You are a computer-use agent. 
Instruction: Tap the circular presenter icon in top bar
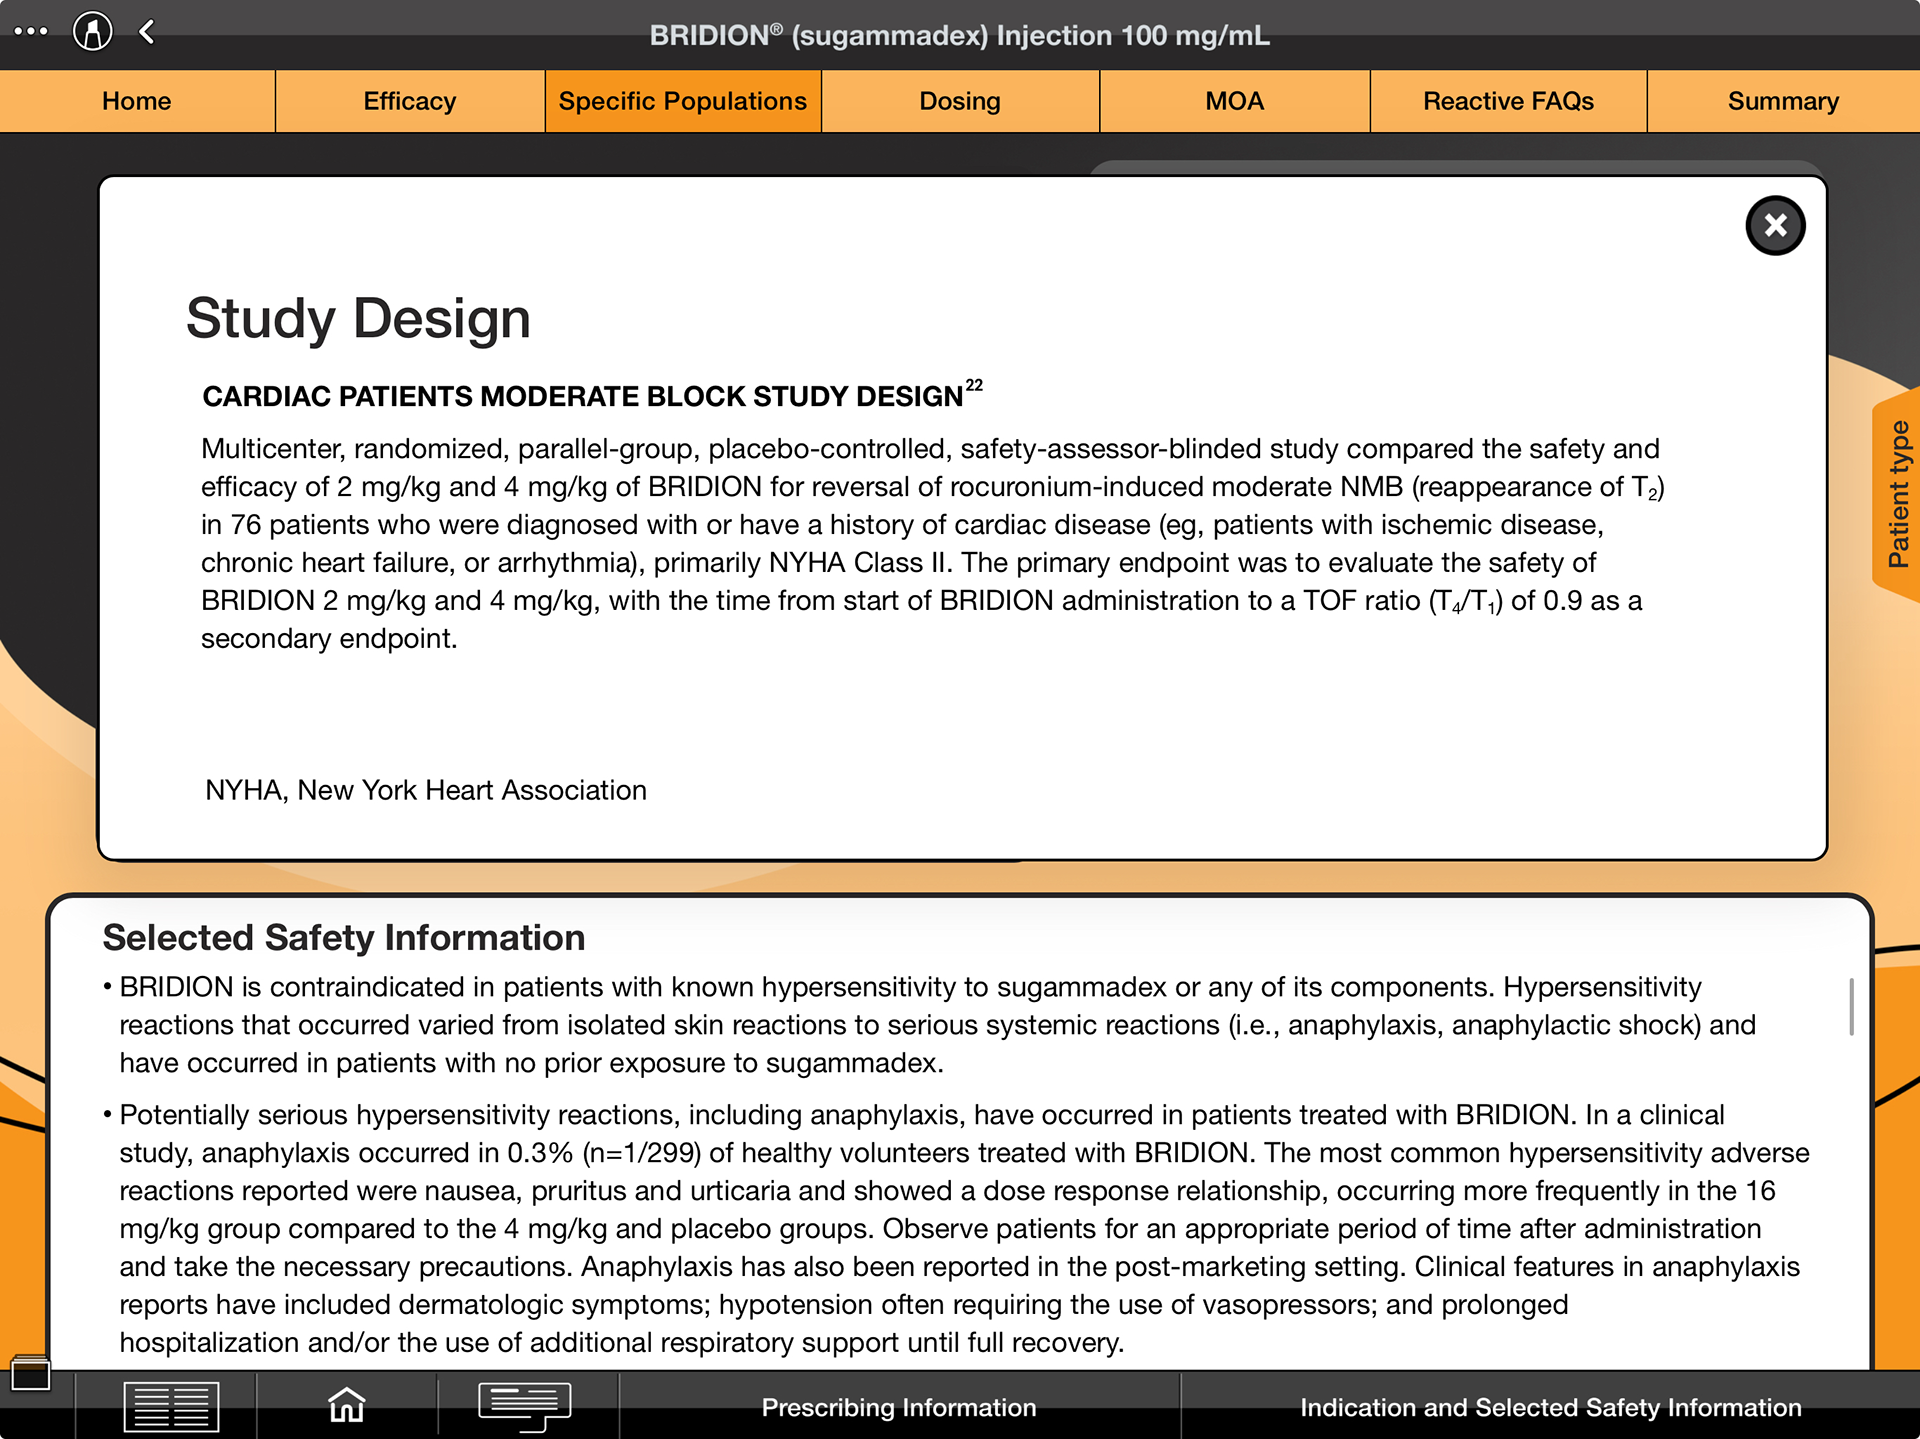tap(93, 32)
